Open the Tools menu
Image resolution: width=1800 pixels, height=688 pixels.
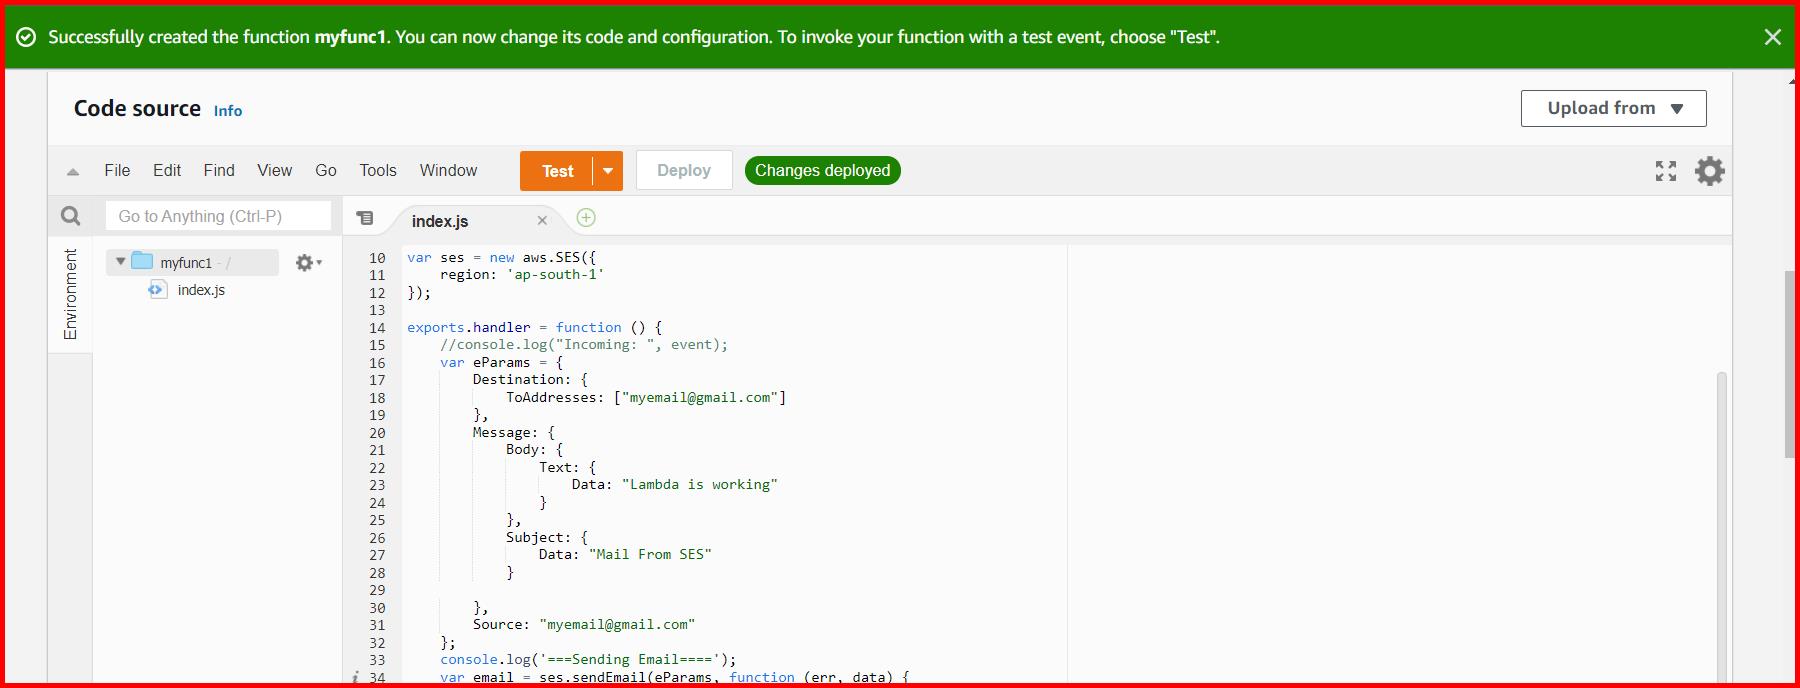[x=378, y=170]
